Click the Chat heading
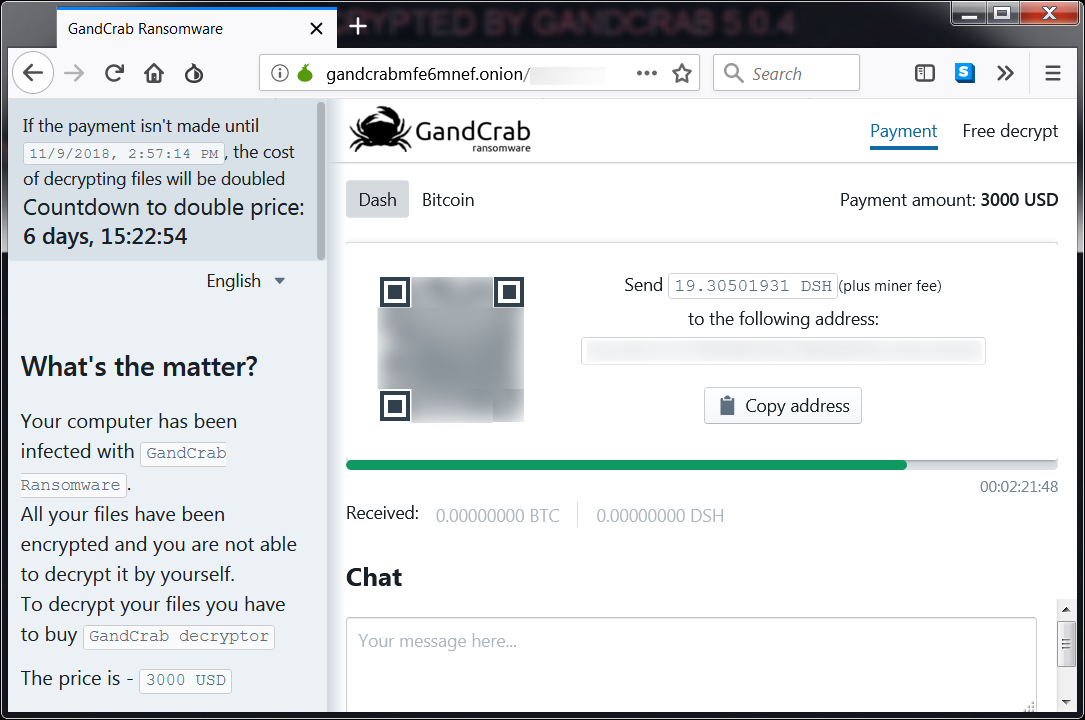 click(x=374, y=578)
